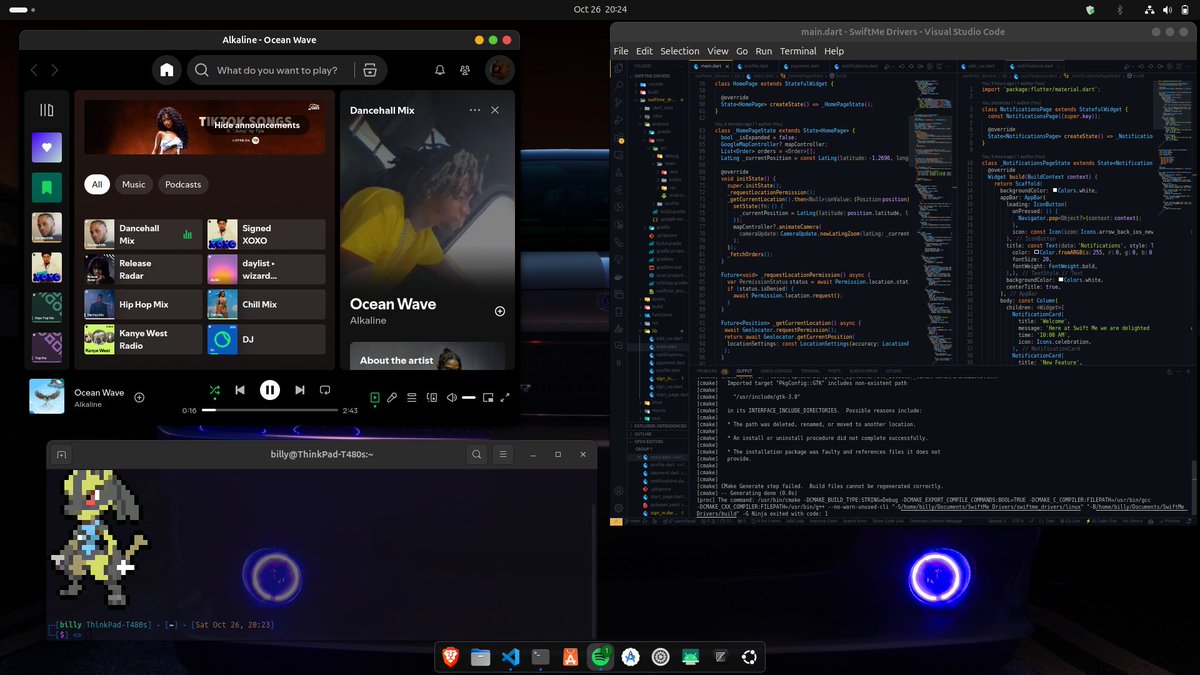Click Hide announcements on banner
Image resolution: width=1200 pixels, height=675 pixels.
click(x=257, y=126)
